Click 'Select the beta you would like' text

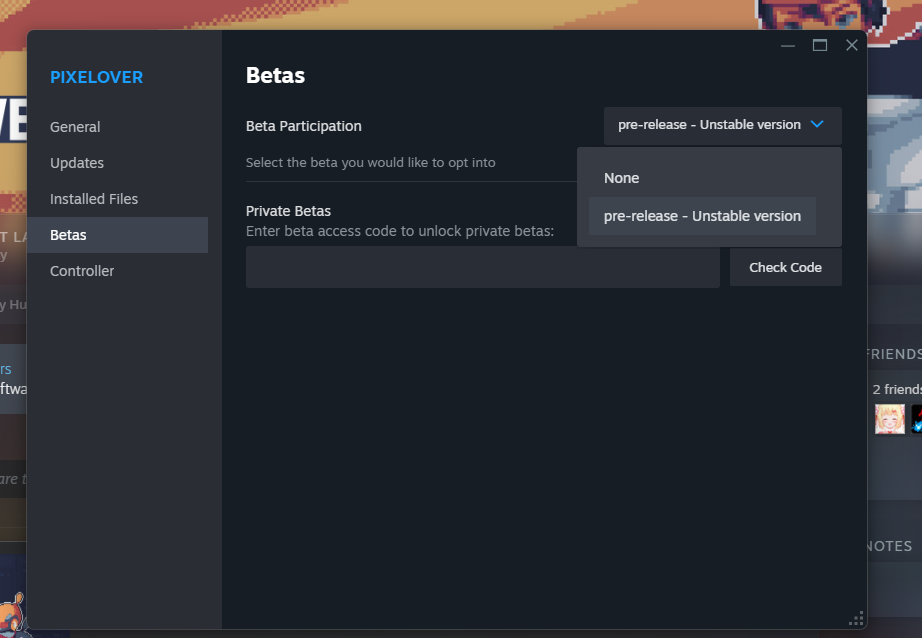[x=370, y=162]
